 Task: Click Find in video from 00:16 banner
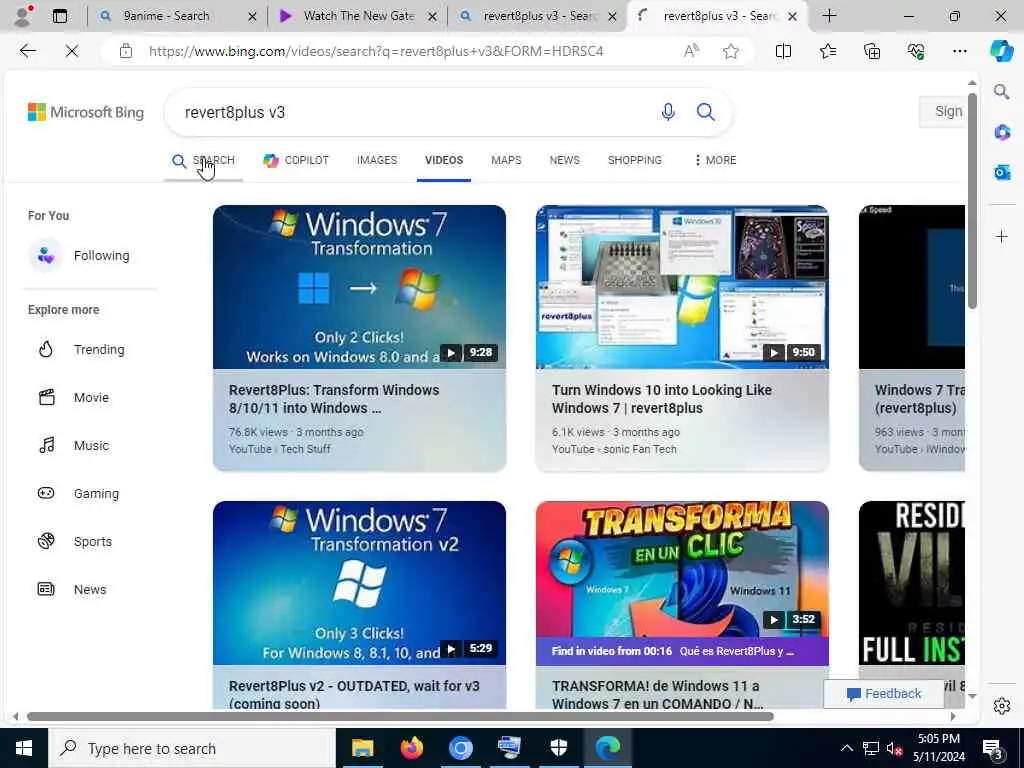point(682,651)
